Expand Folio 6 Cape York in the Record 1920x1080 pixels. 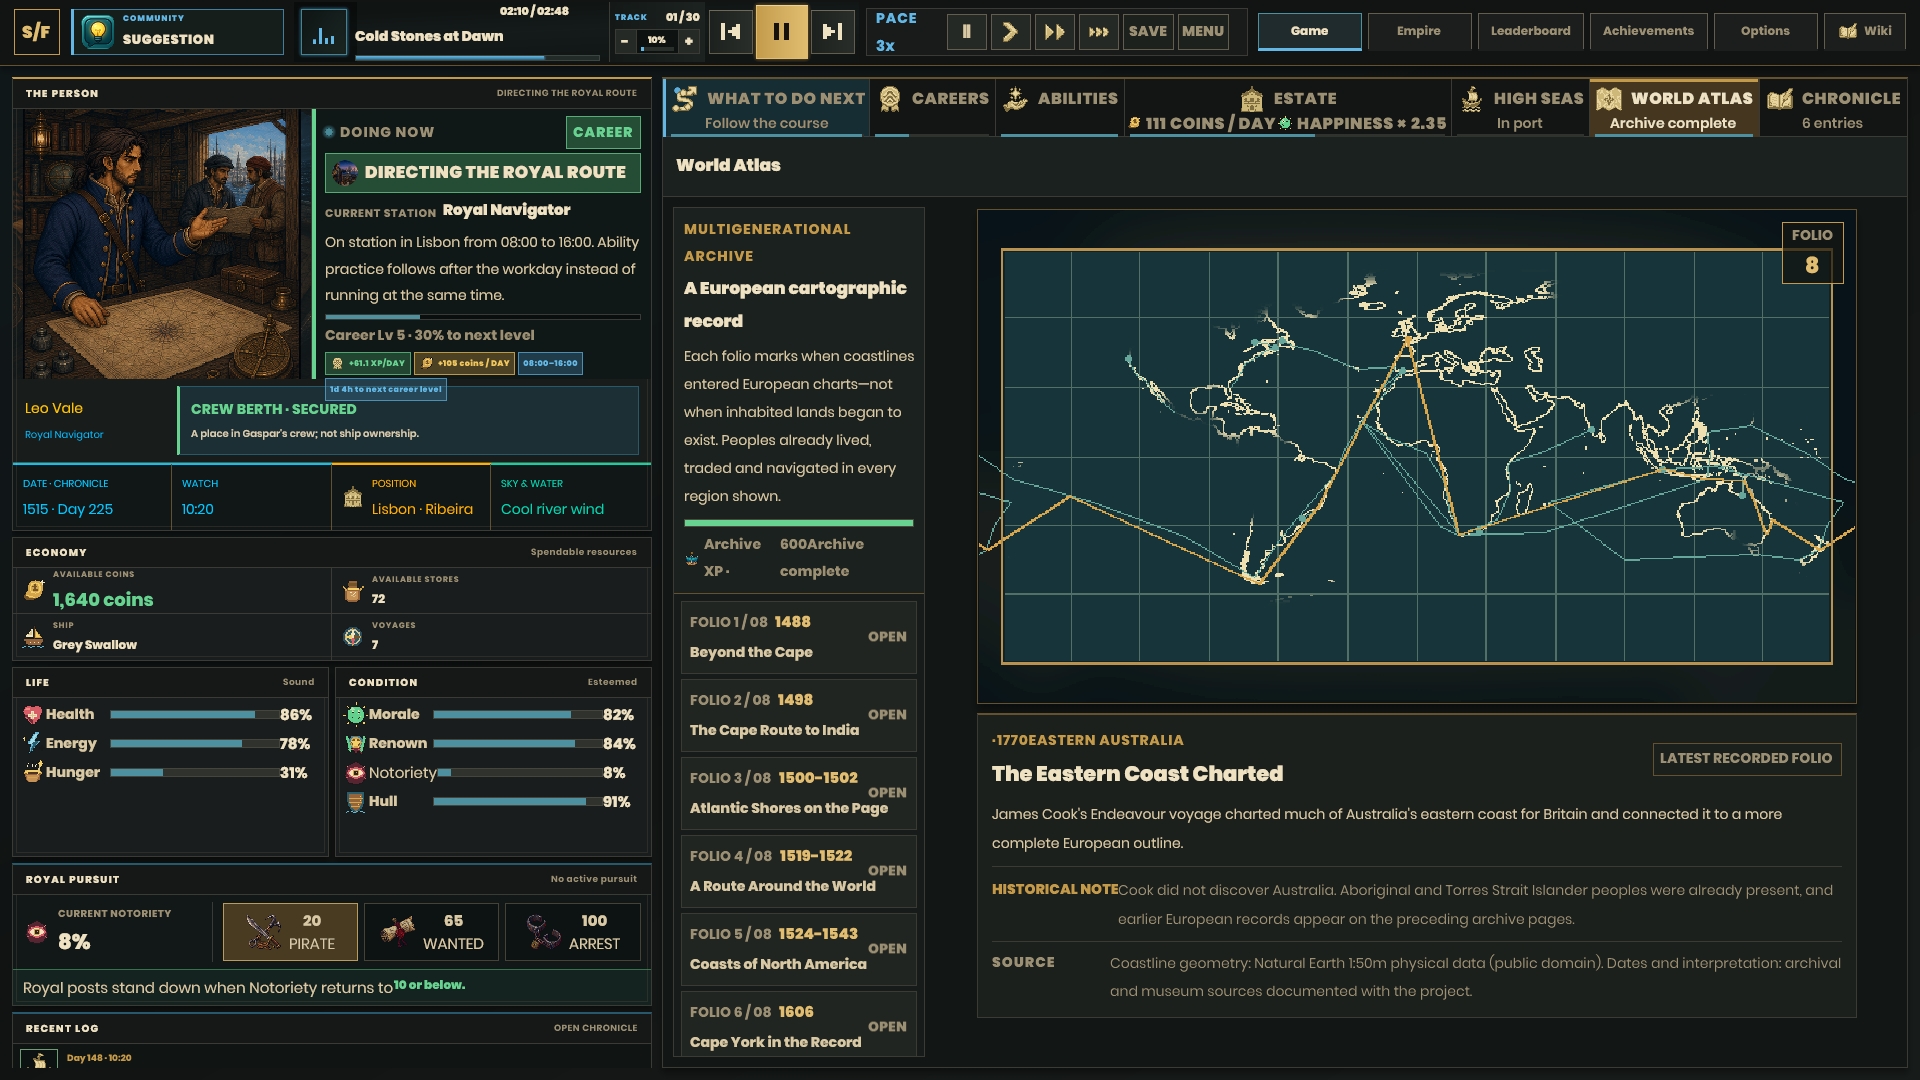click(798, 1024)
